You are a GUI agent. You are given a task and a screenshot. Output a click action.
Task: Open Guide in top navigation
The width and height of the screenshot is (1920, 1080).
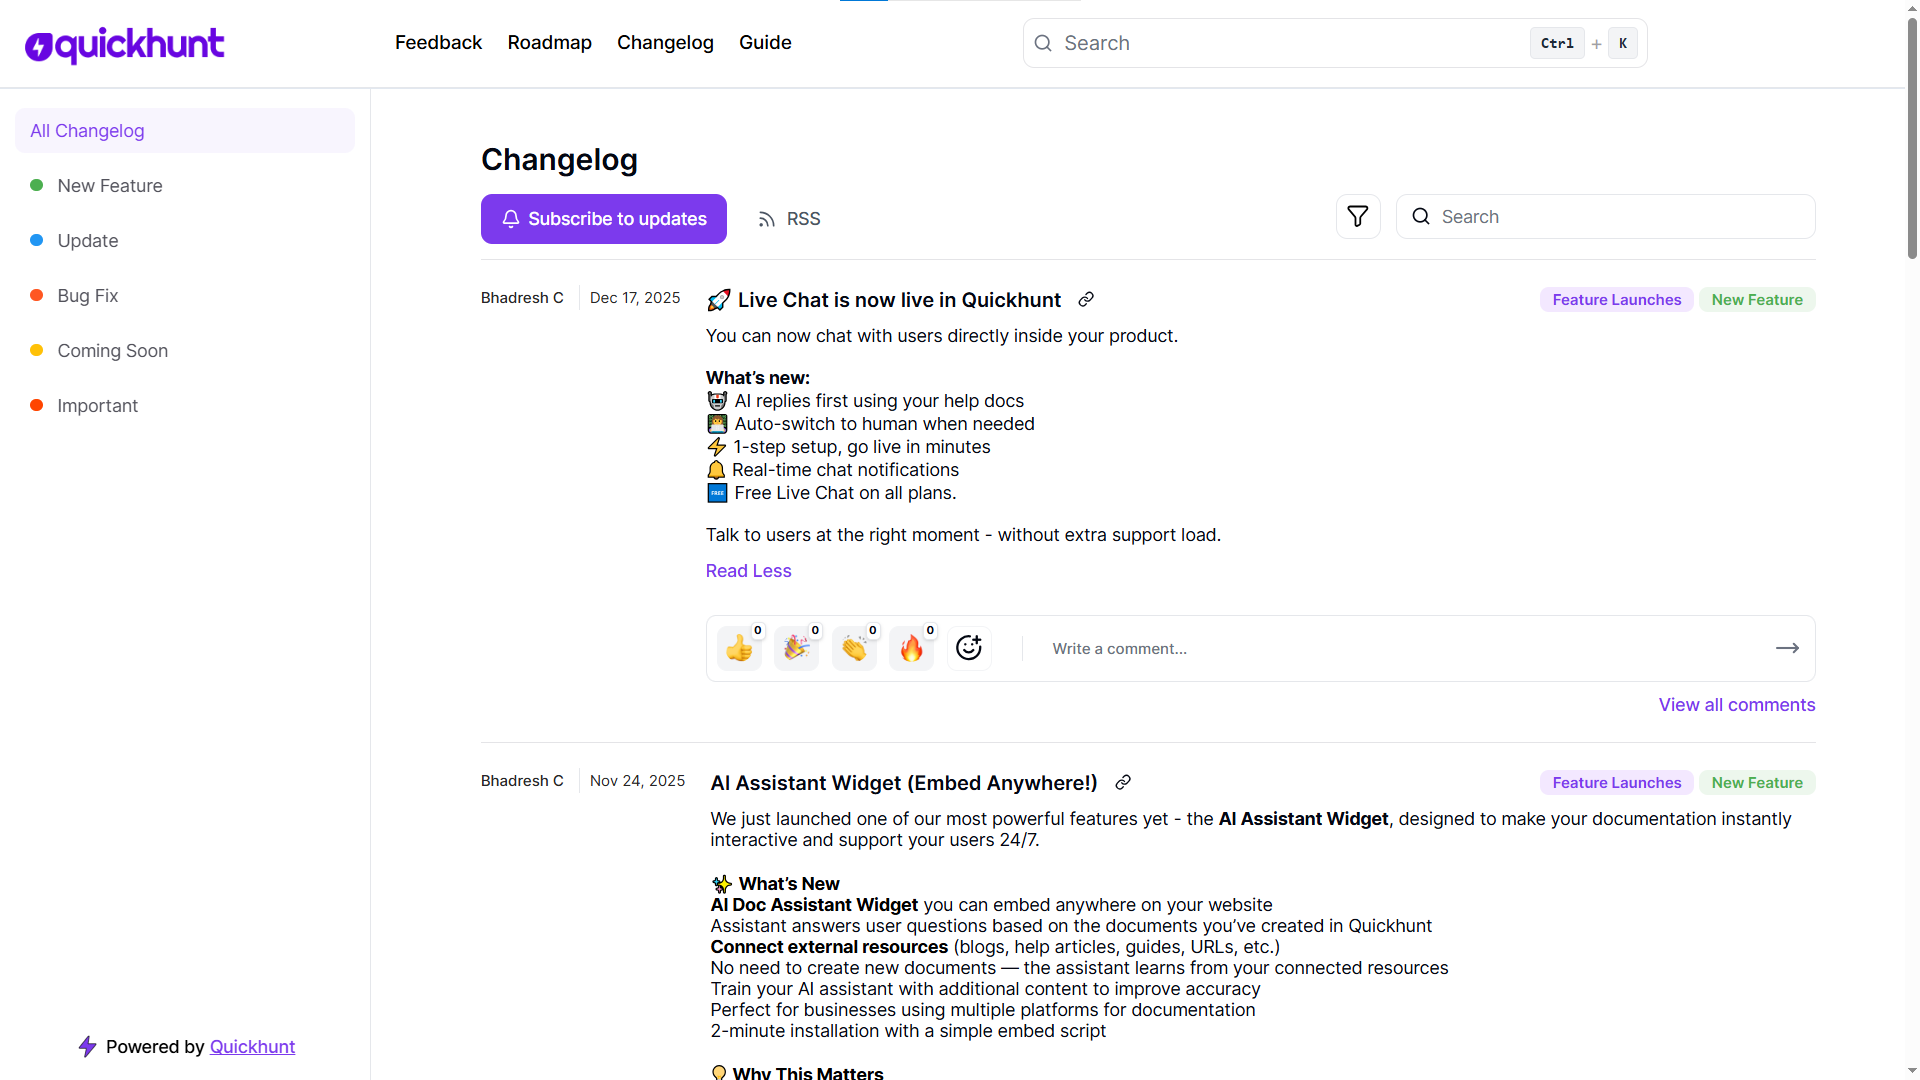[x=765, y=42]
